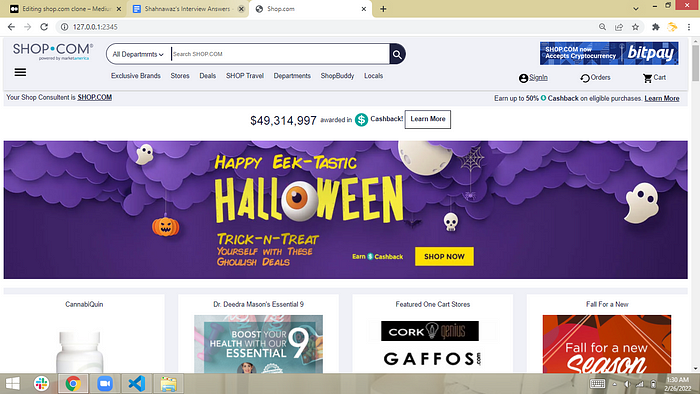The height and width of the screenshot is (394, 700).
Task: Open SHOP Travel menu item
Action: 245,76
